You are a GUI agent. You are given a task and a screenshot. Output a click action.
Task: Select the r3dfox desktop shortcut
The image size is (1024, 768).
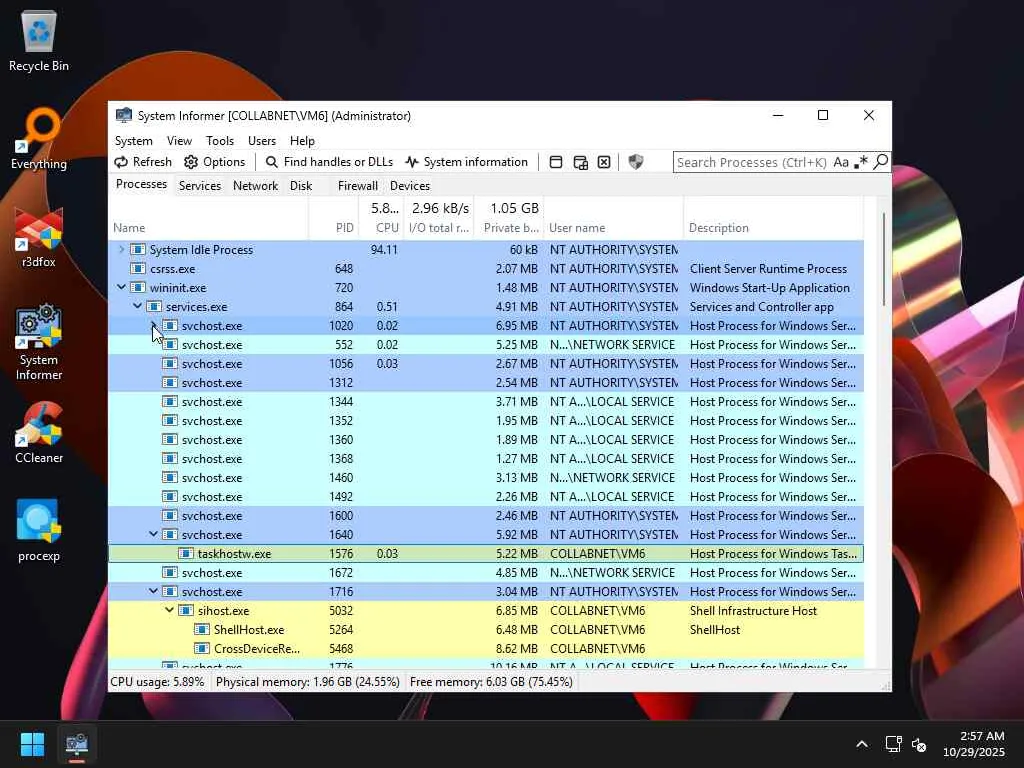[39, 236]
